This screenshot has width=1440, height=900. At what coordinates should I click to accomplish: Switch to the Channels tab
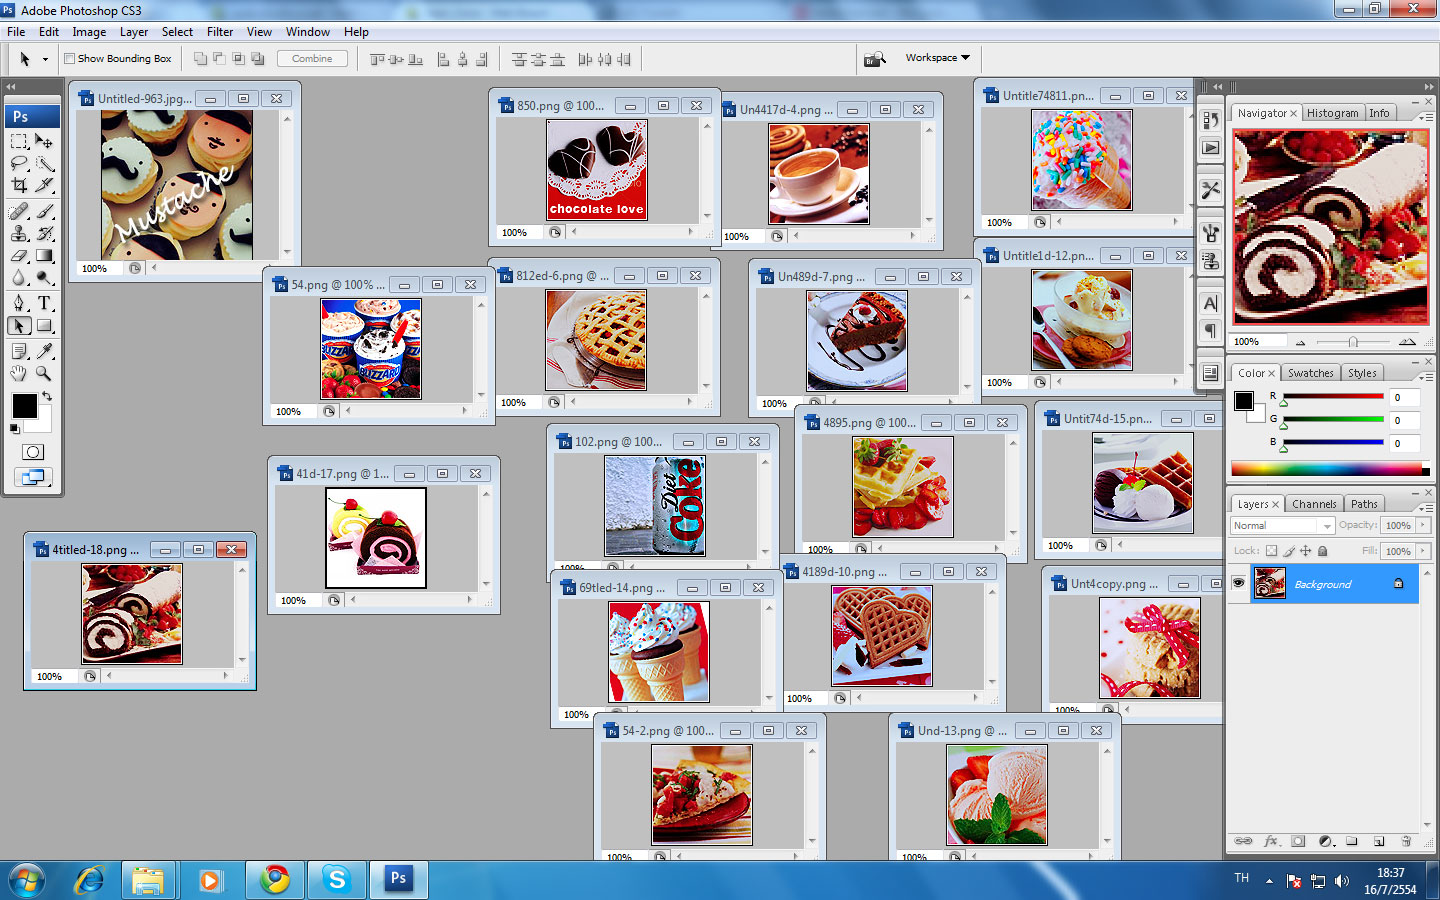[x=1313, y=504]
